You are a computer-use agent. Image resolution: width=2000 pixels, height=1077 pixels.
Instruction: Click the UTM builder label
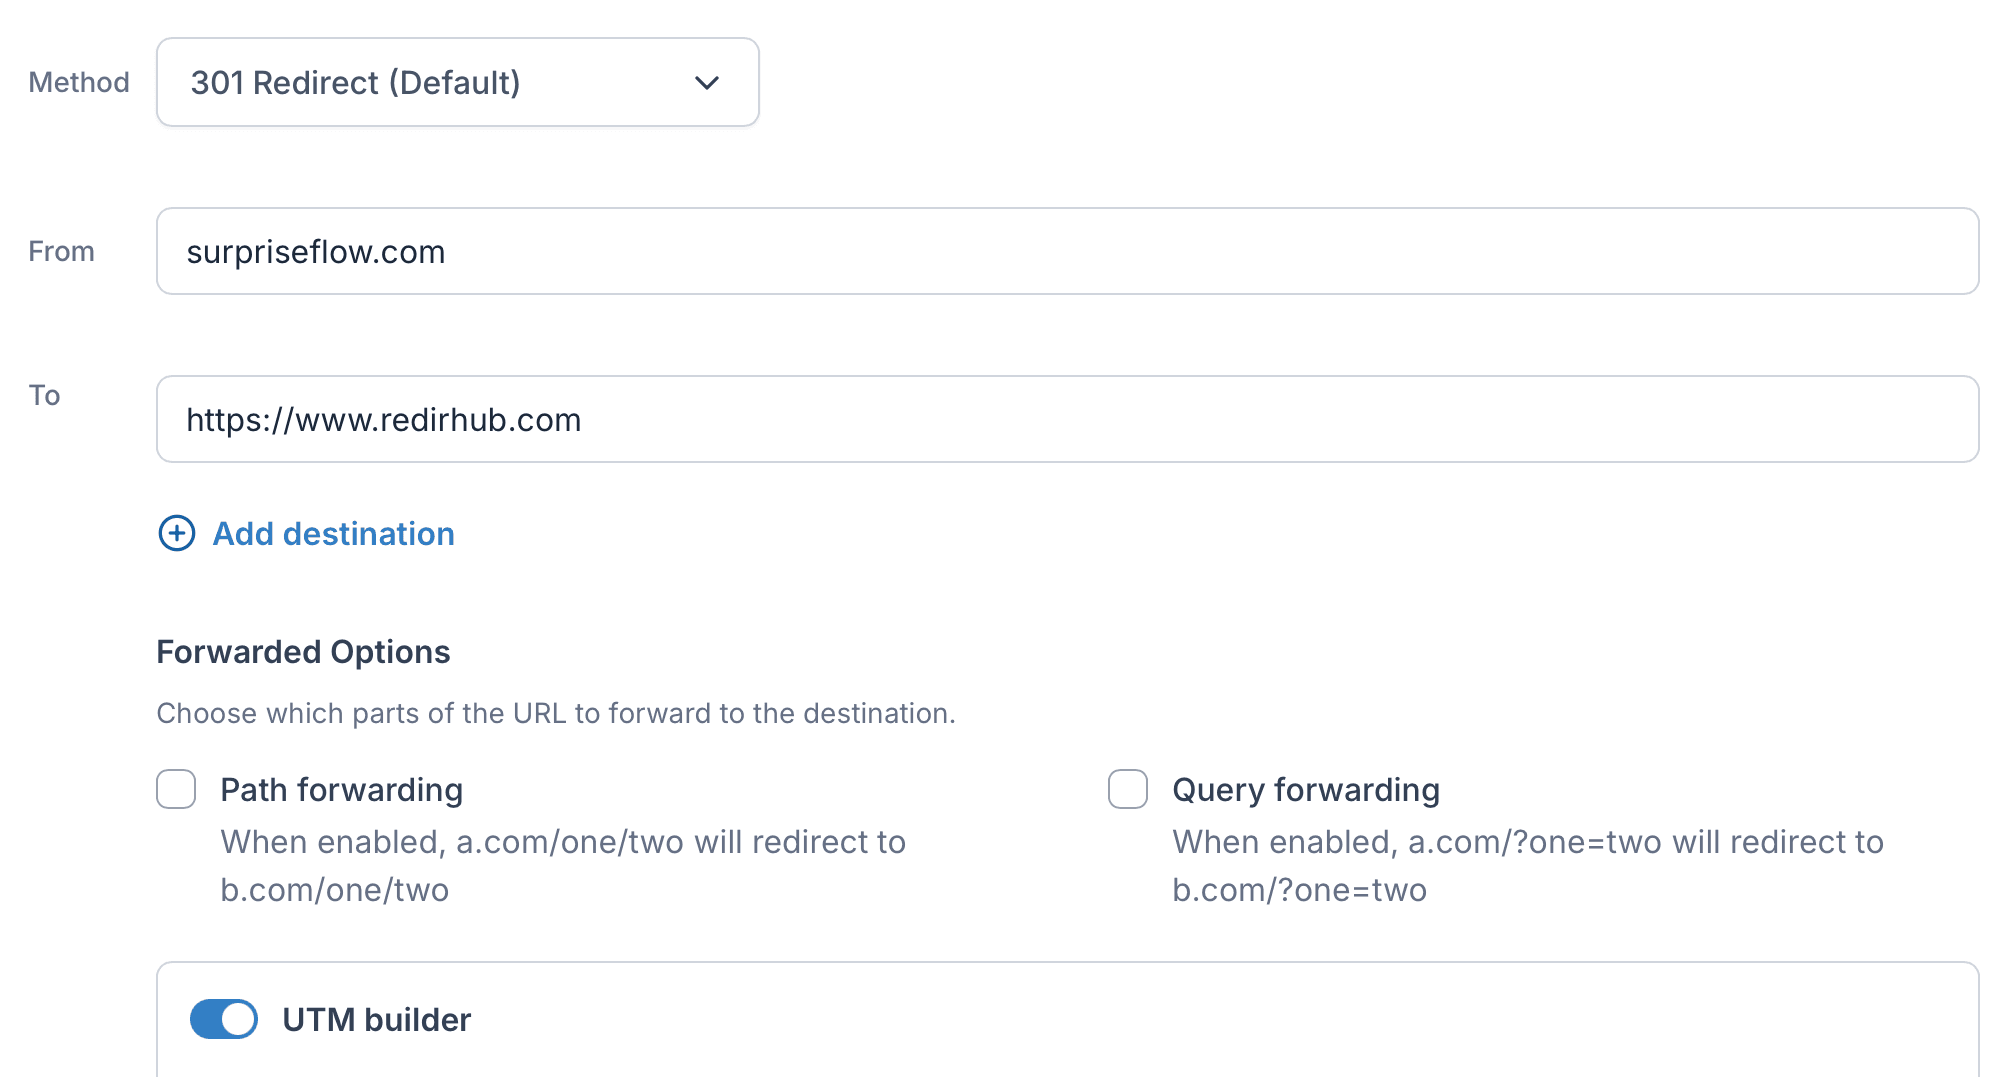point(376,1020)
